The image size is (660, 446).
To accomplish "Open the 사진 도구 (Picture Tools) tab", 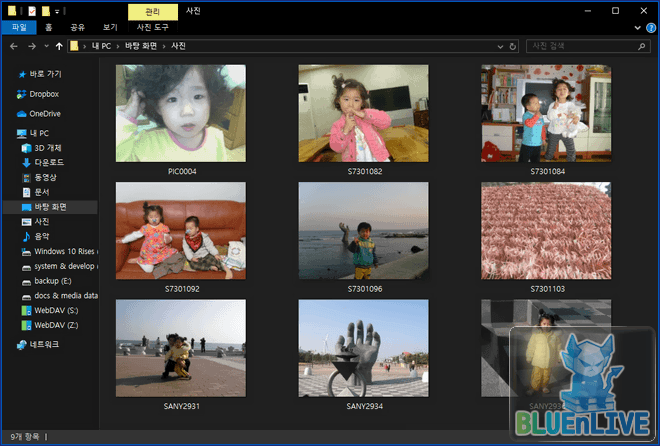I will [153, 28].
